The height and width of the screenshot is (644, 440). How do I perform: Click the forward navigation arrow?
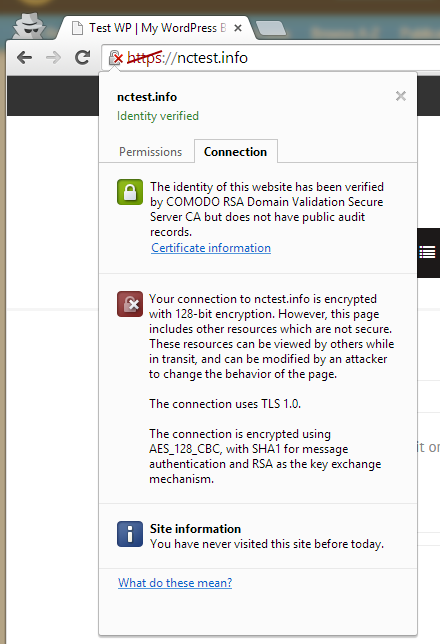tap(53, 58)
